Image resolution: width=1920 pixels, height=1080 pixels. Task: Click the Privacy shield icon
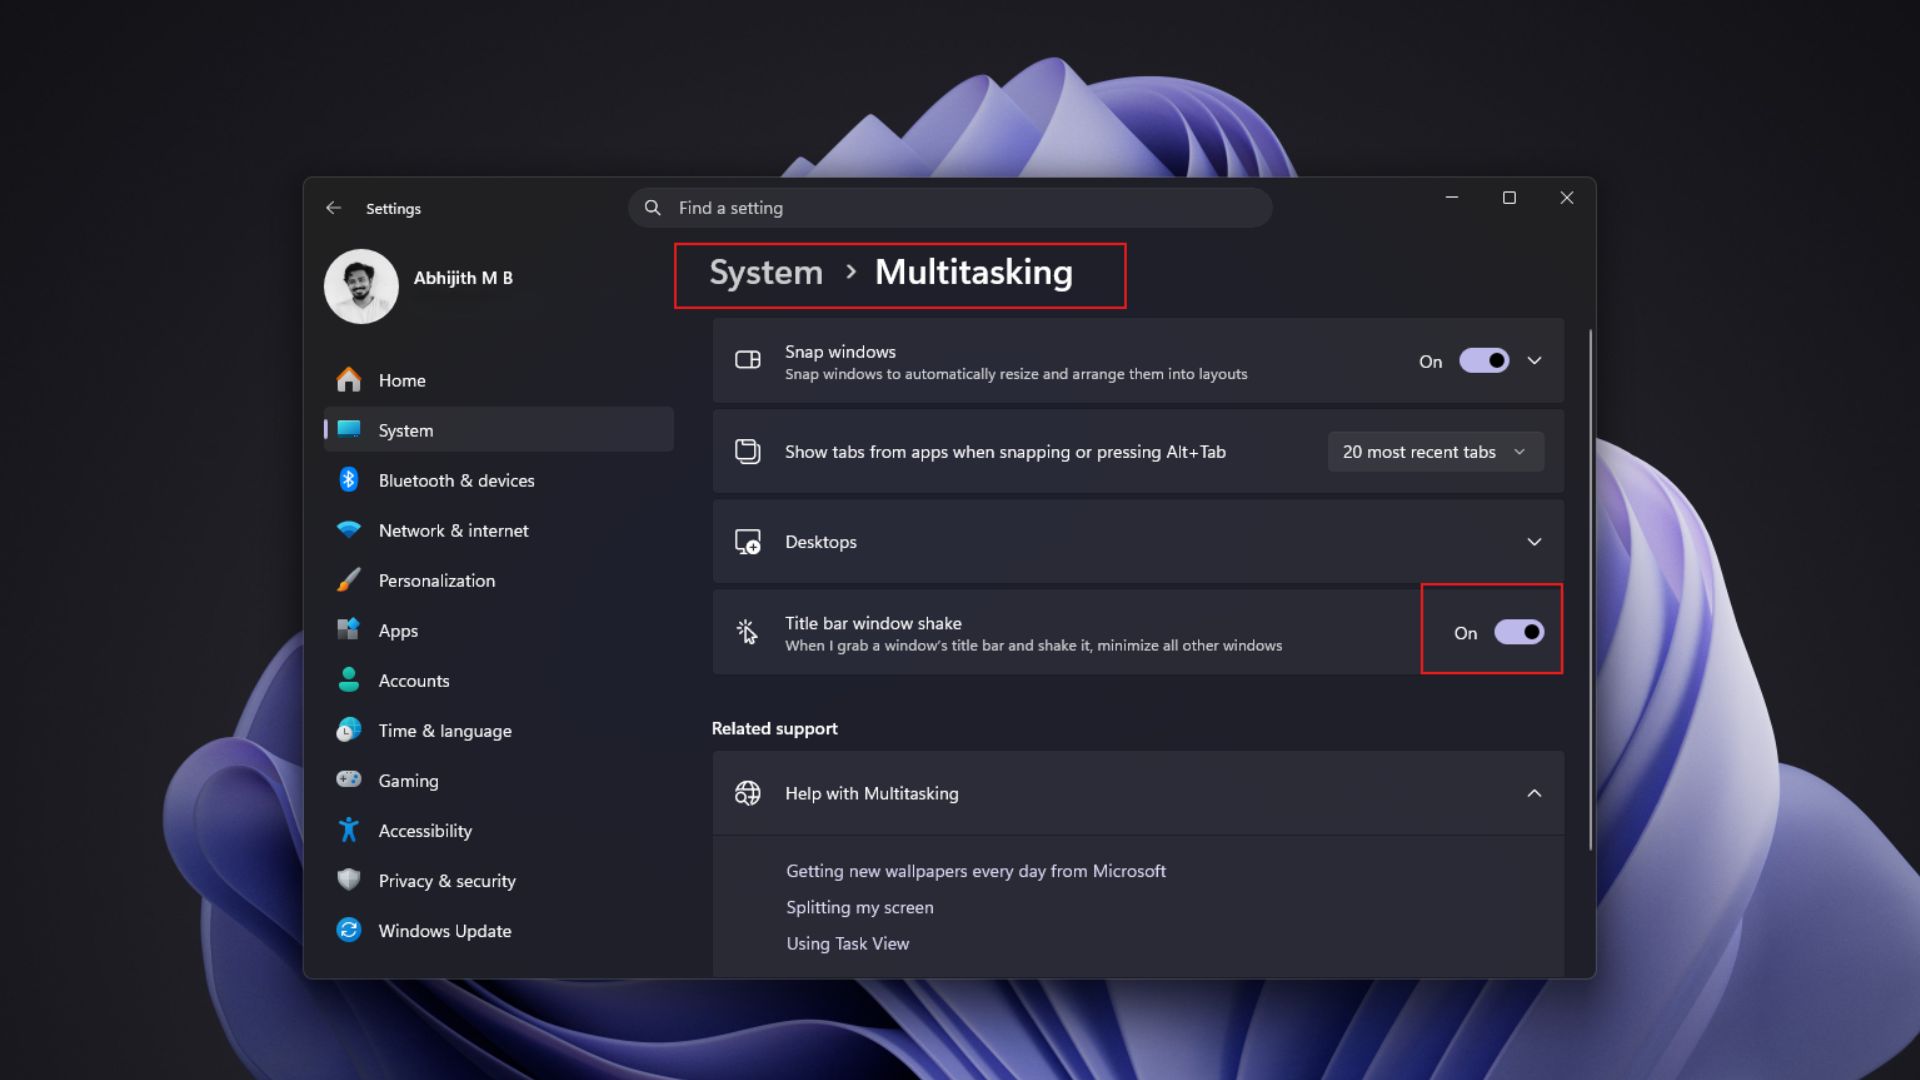coord(348,880)
